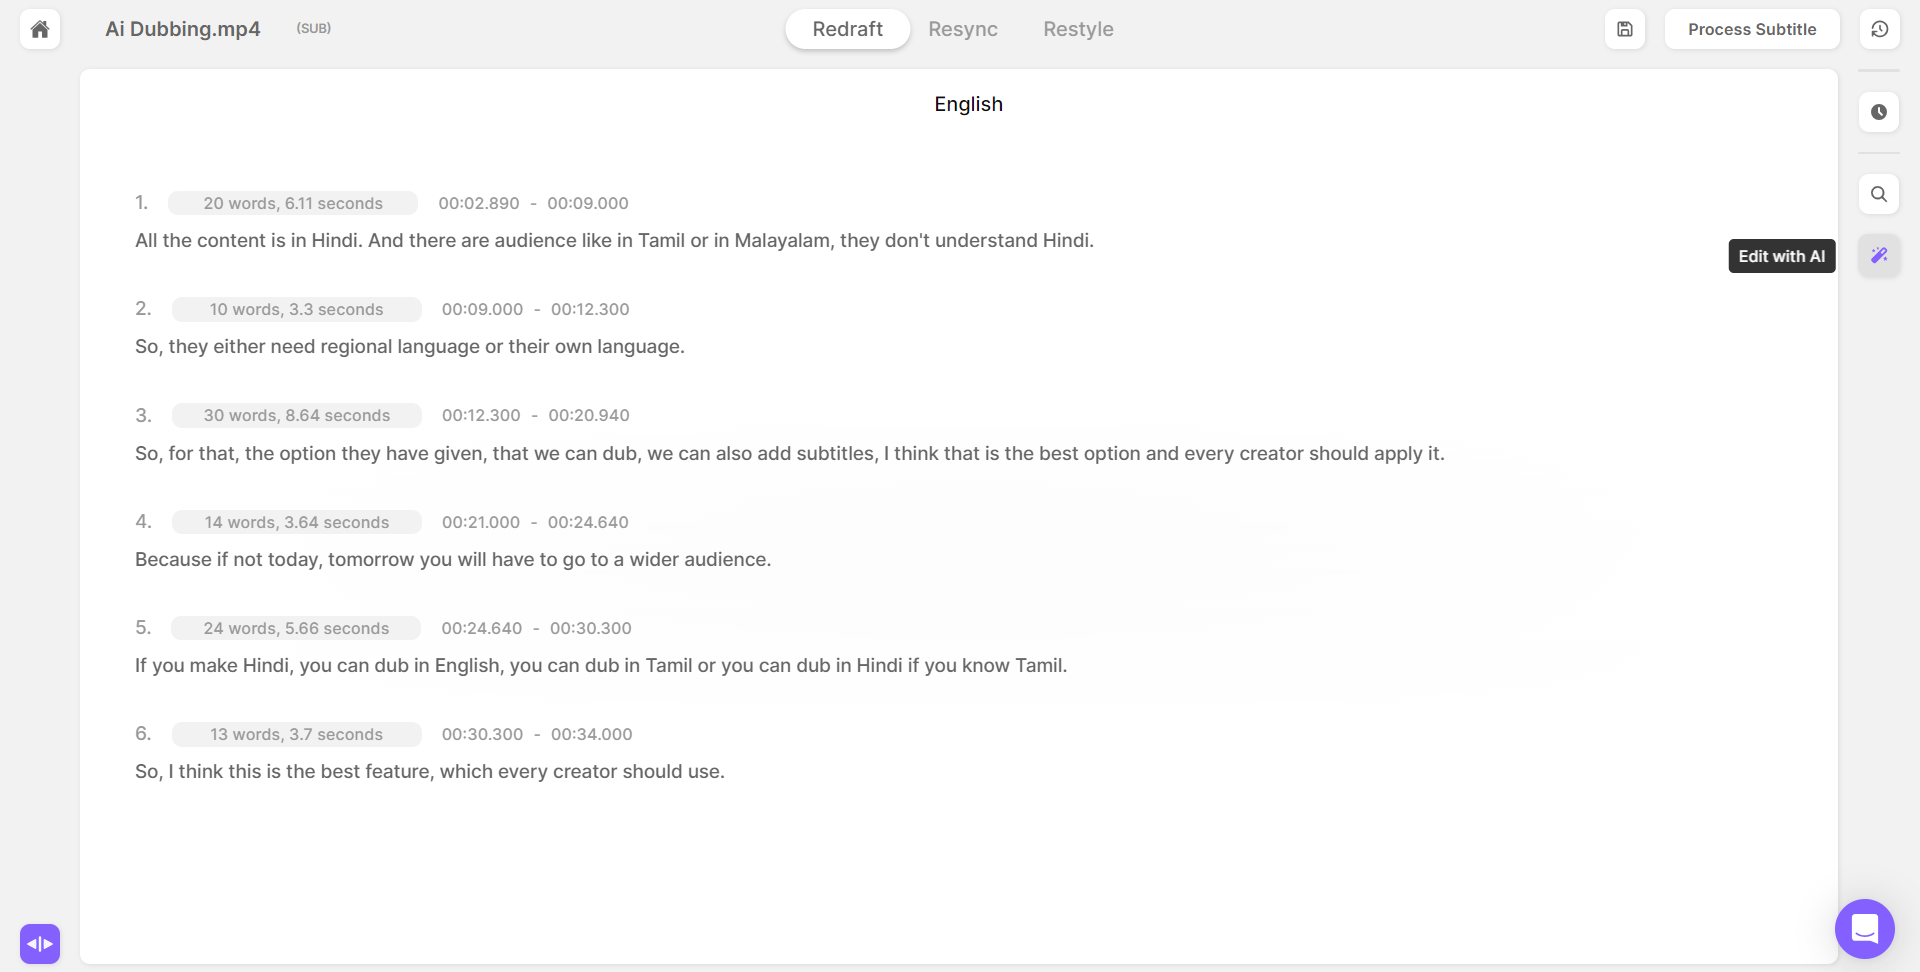Select the save (floppy disk) icon
Viewport: 1920px width, 972px height.
pos(1624,29)
